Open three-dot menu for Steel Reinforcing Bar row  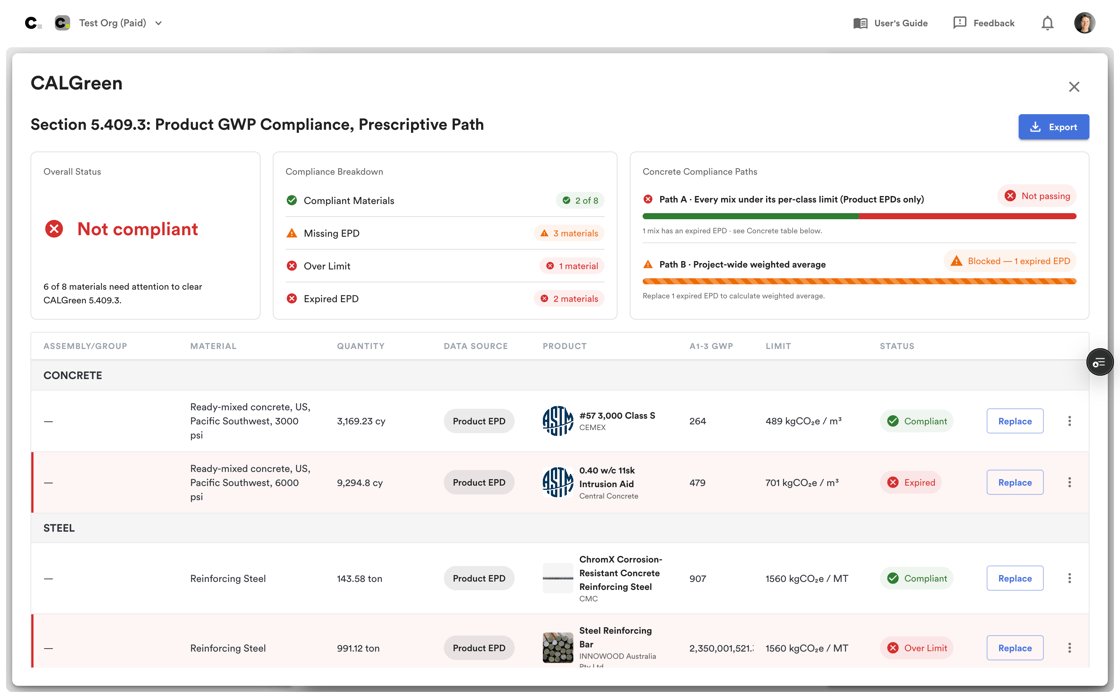[1069, 647]
